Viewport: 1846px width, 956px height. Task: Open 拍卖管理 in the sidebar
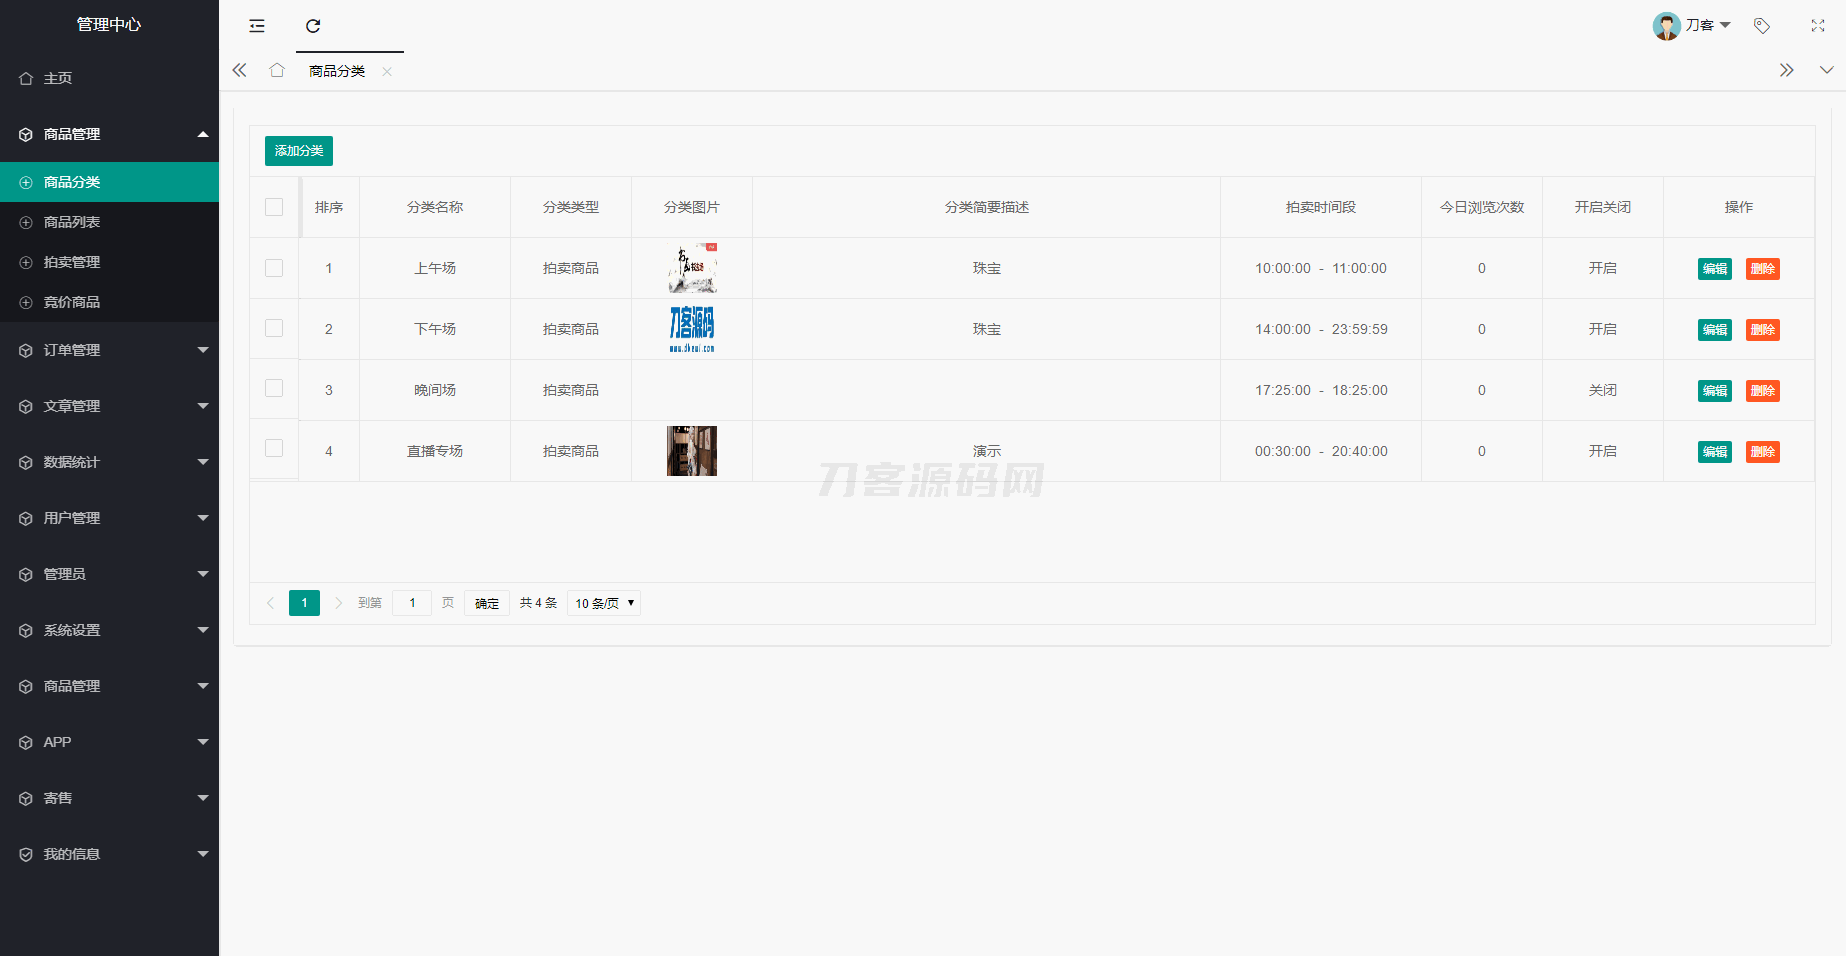72,262
